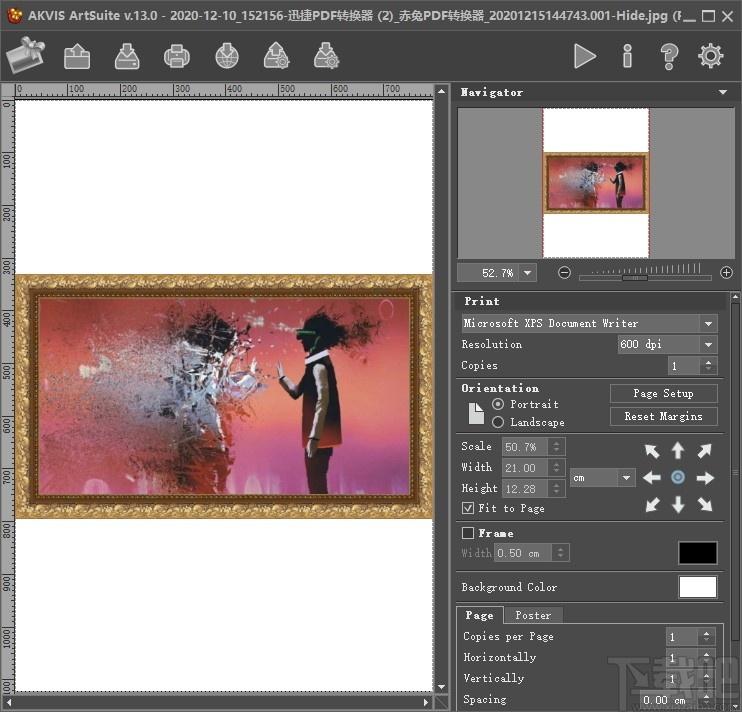Click the framed image on canvas
742x712 pixels.
click(x=224, y=396)
